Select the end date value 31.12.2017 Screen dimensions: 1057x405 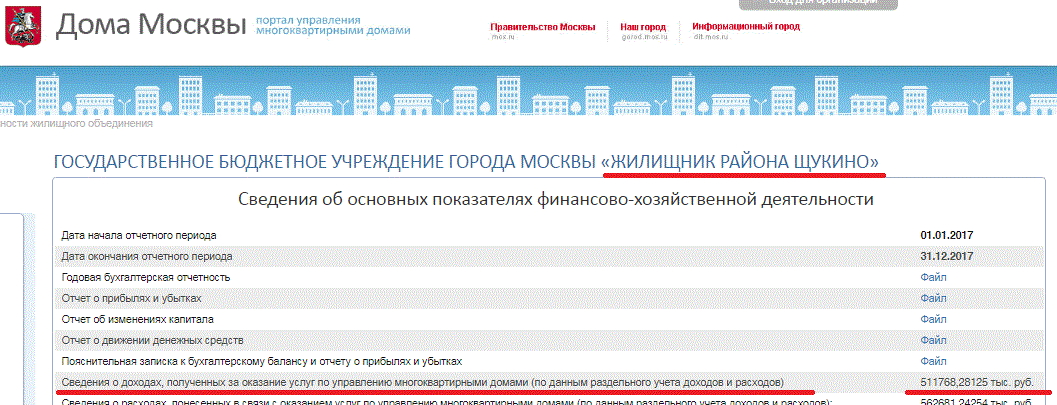coord(947,256)
